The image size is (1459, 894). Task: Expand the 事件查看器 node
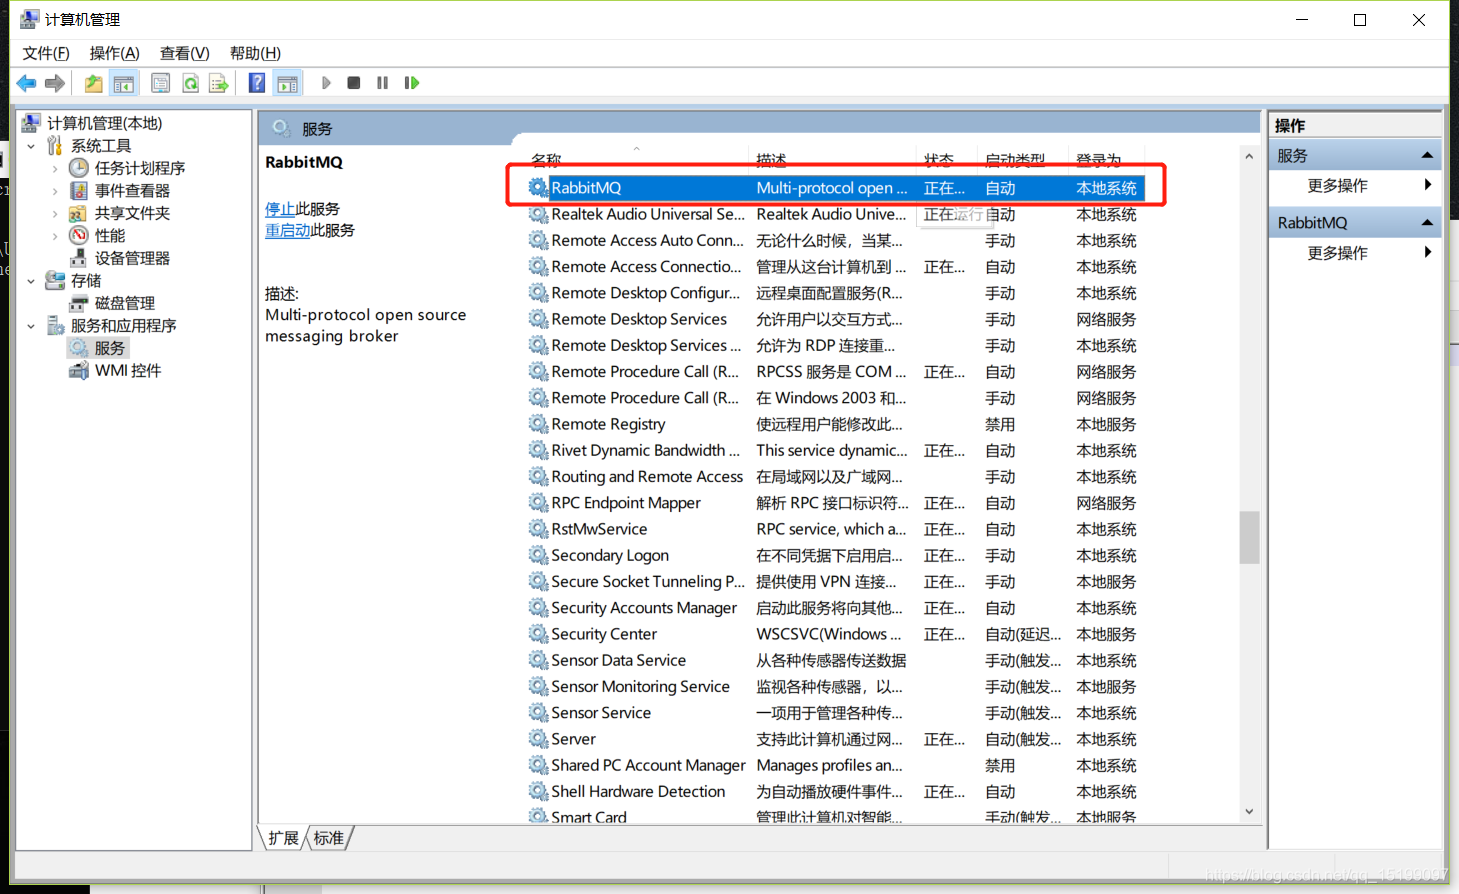tap(55, 191)
